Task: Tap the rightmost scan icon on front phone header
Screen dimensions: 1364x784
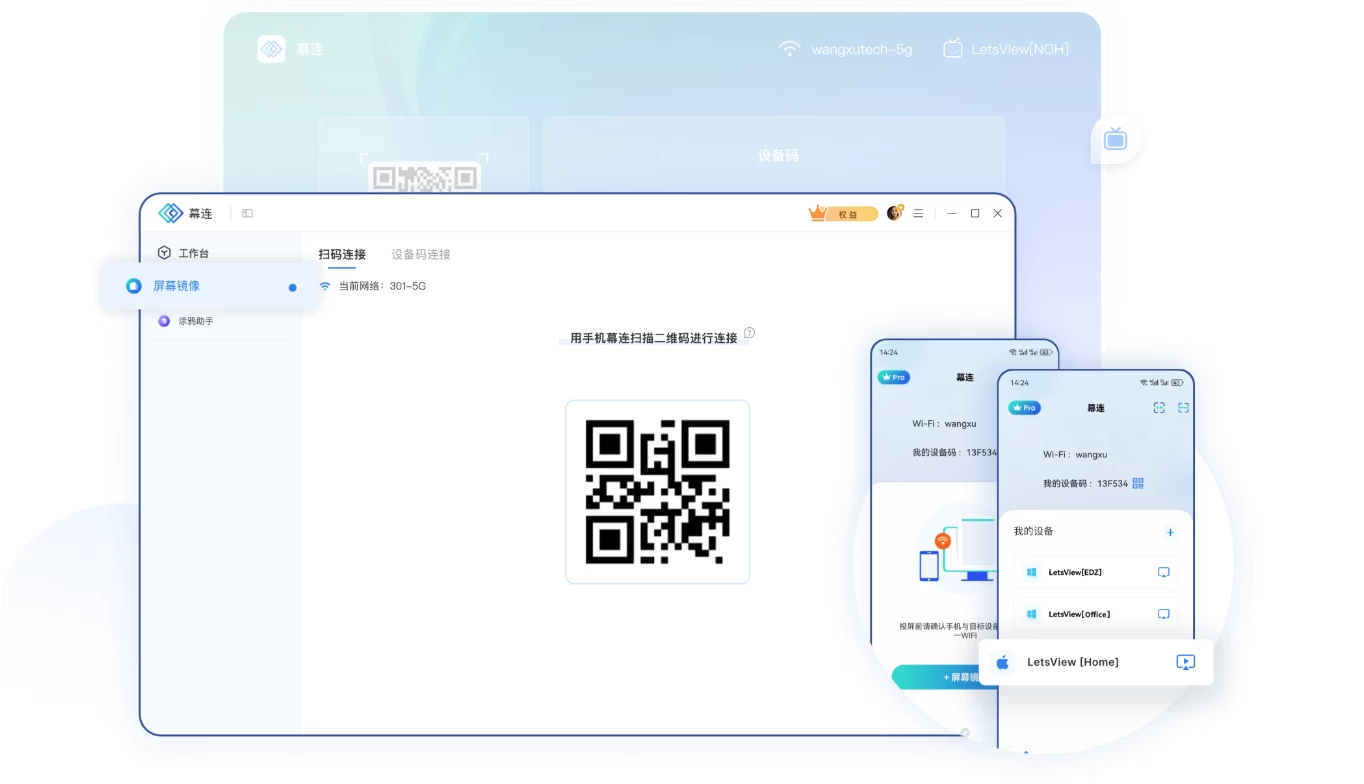Action: [1183, 408]
